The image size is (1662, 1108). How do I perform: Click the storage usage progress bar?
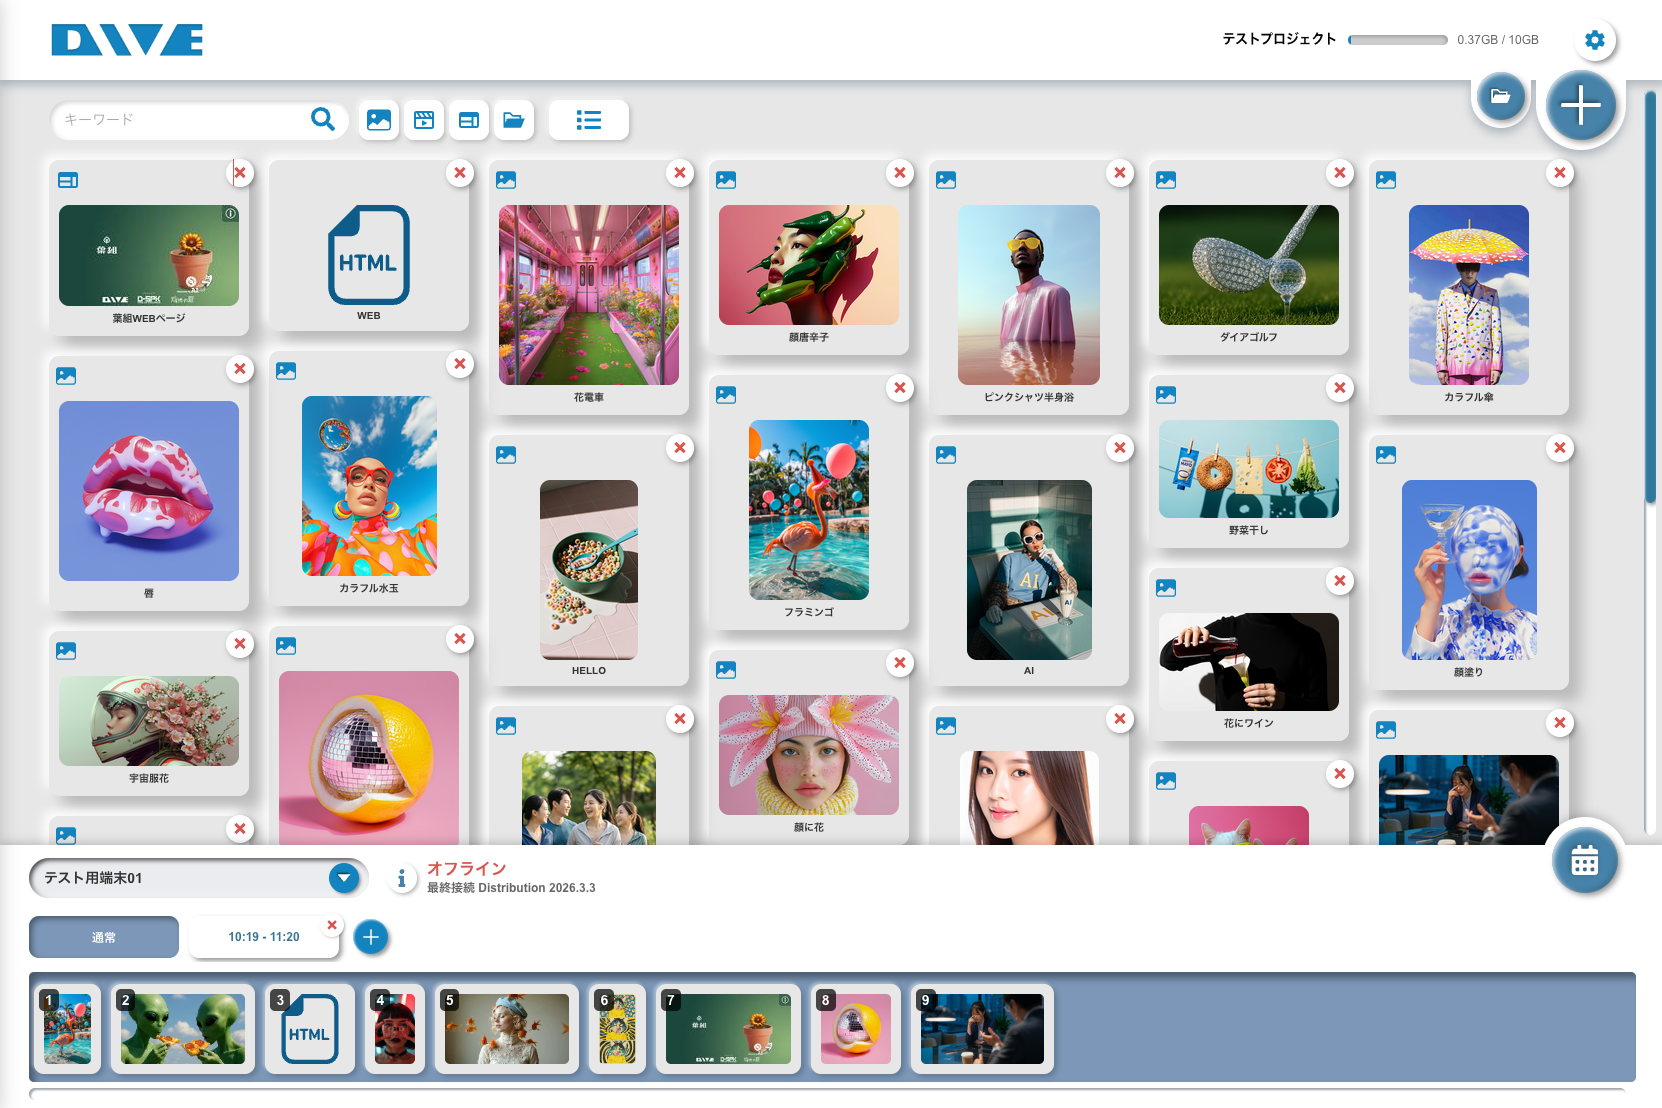1398,40
